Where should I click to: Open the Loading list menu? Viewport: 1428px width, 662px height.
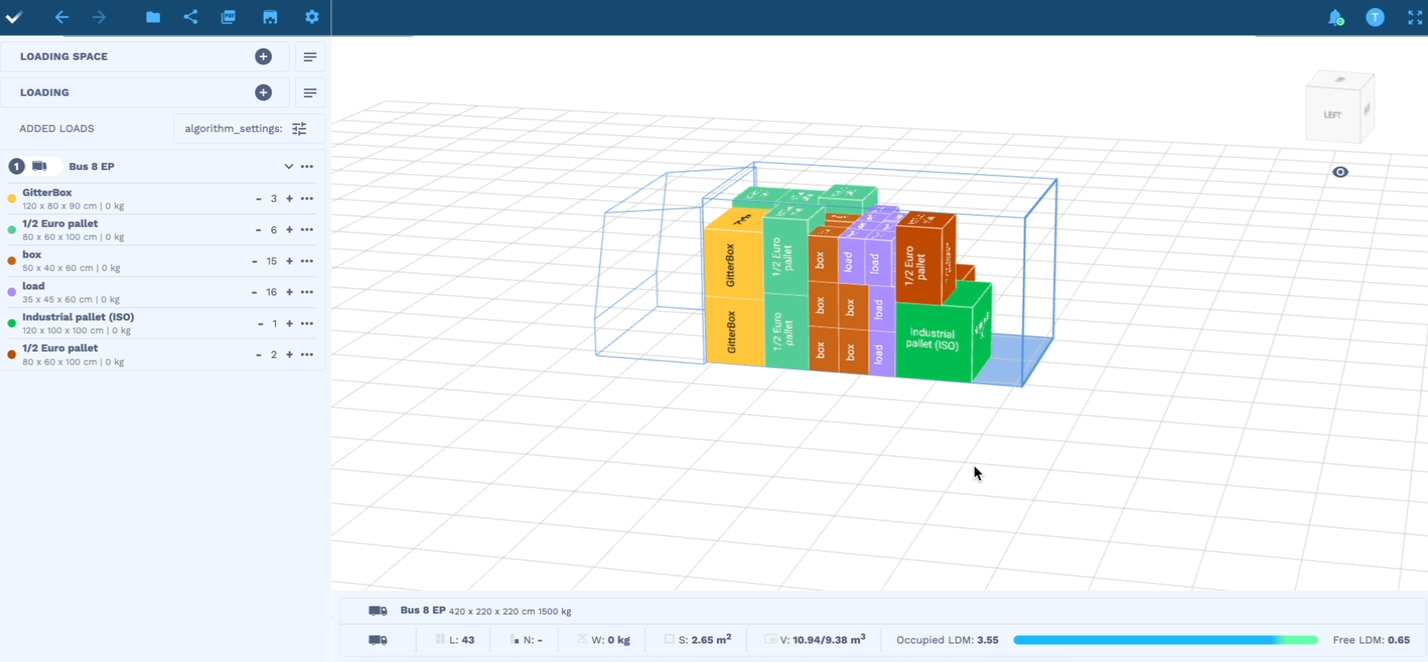[x=310, y=93]
